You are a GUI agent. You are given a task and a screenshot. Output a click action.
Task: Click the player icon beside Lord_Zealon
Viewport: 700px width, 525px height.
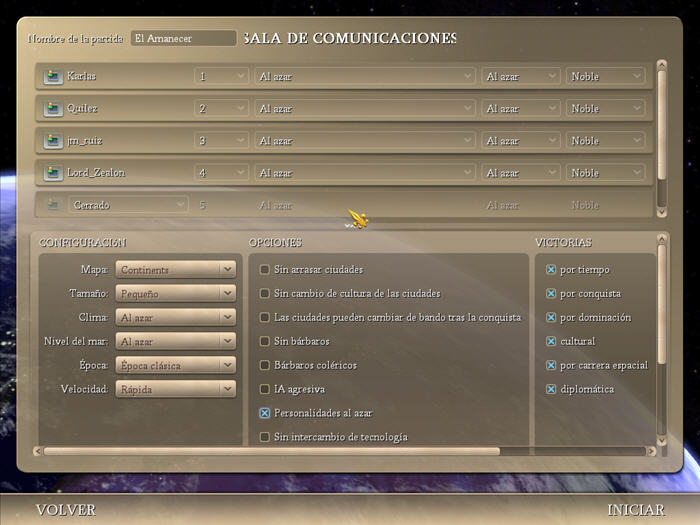[52, 173]
